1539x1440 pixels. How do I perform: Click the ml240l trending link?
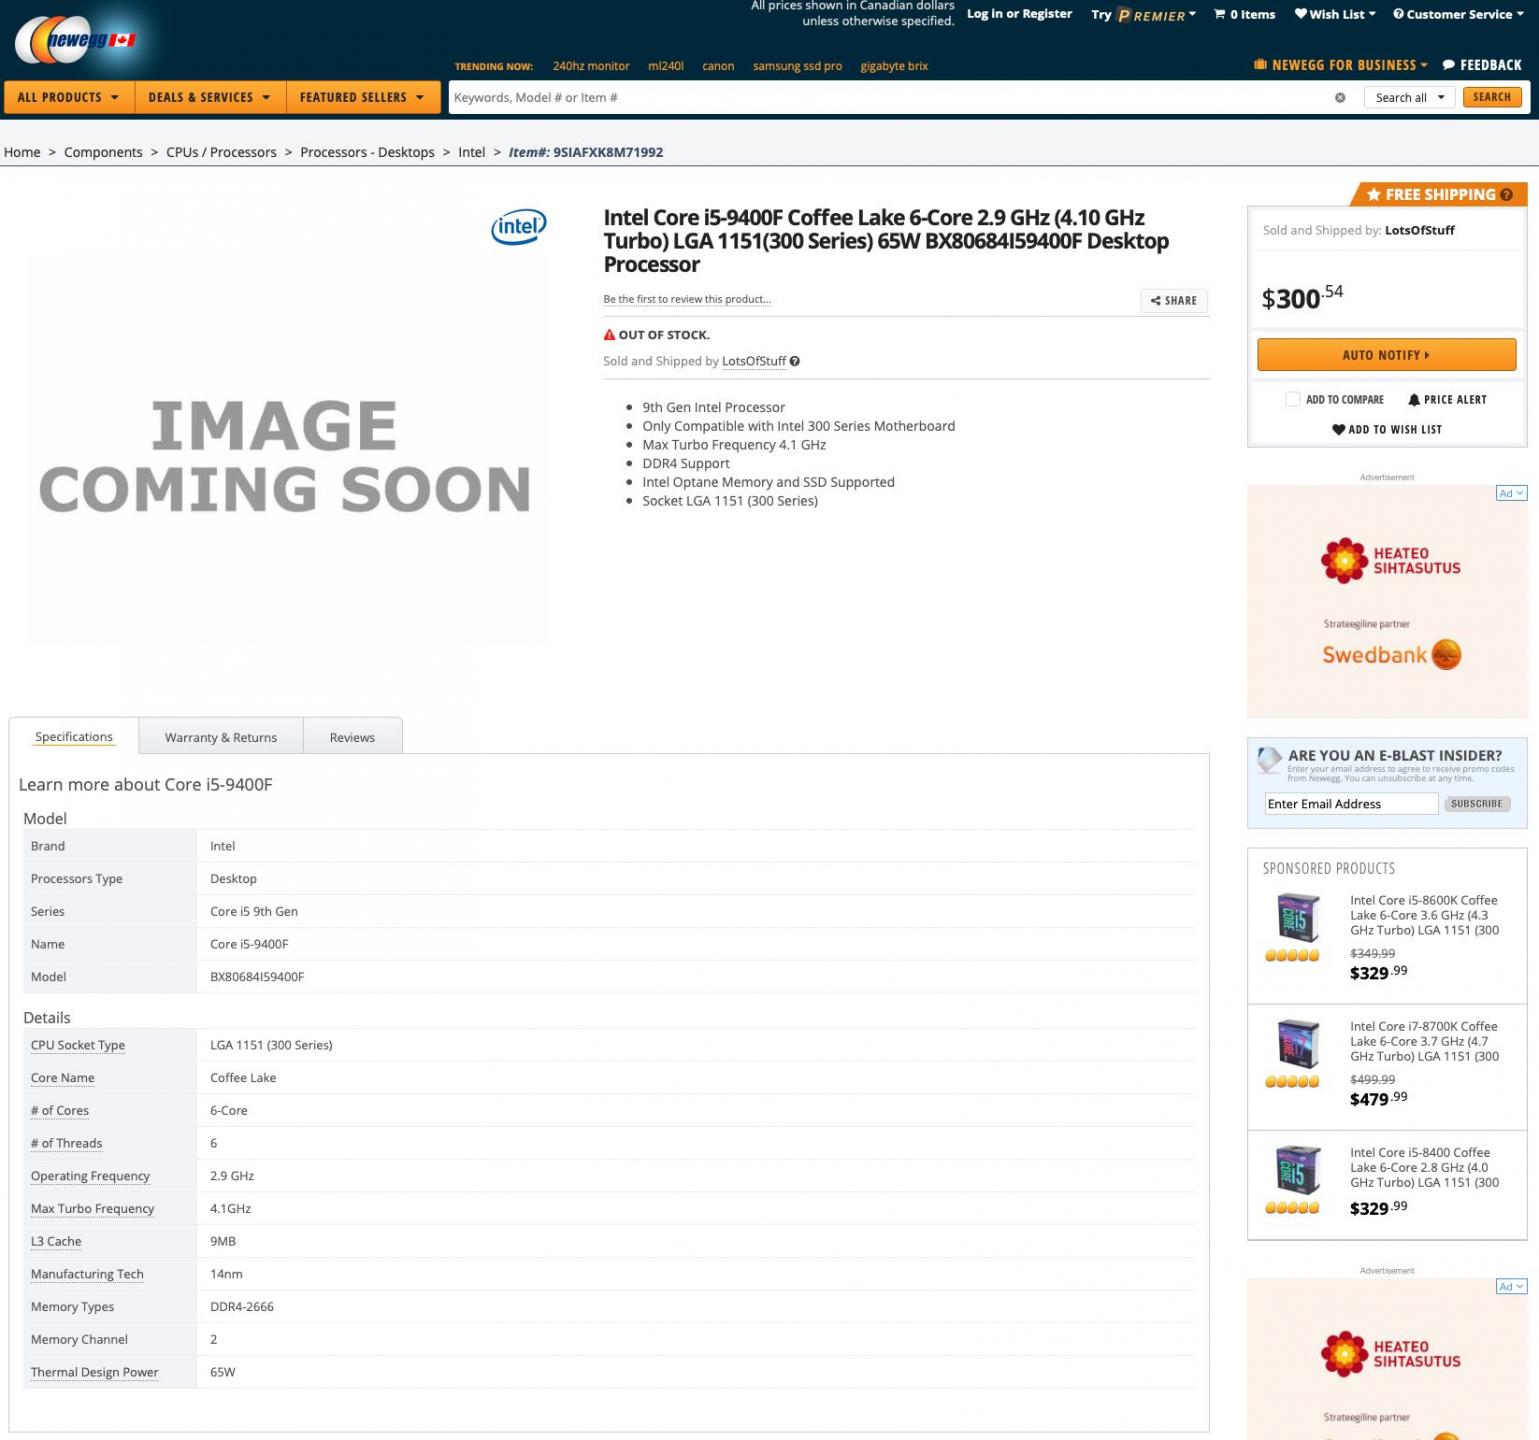point(666,66)
